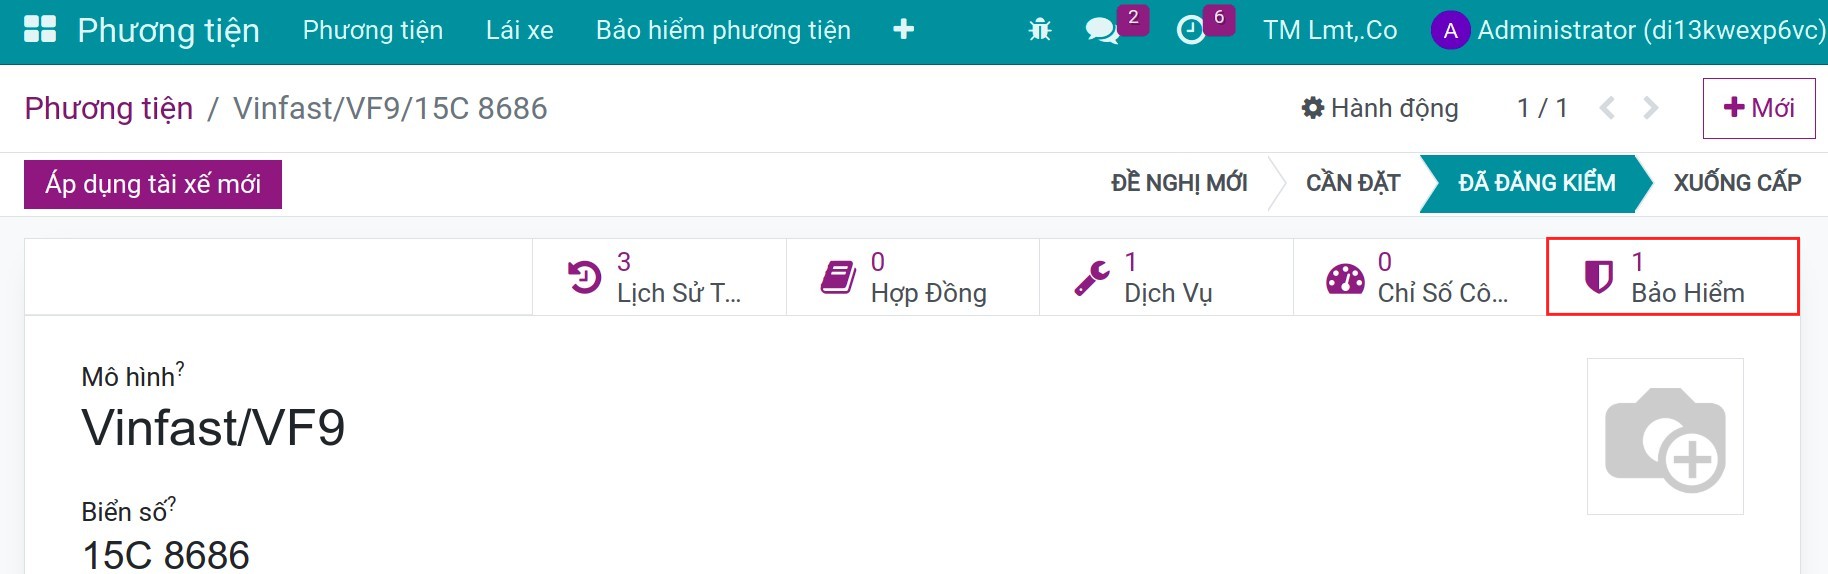Select ĐÃ ĐĂNG KIỂM status
The height and width of the screenshot is (574, 1828).
click(x=1536, y=183)
